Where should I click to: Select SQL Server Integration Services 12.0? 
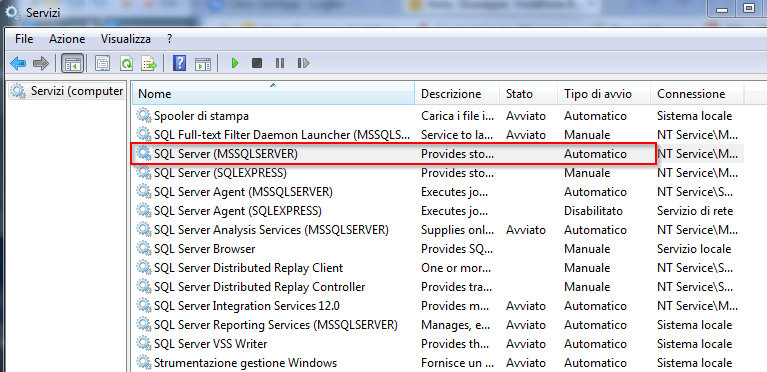438,306
